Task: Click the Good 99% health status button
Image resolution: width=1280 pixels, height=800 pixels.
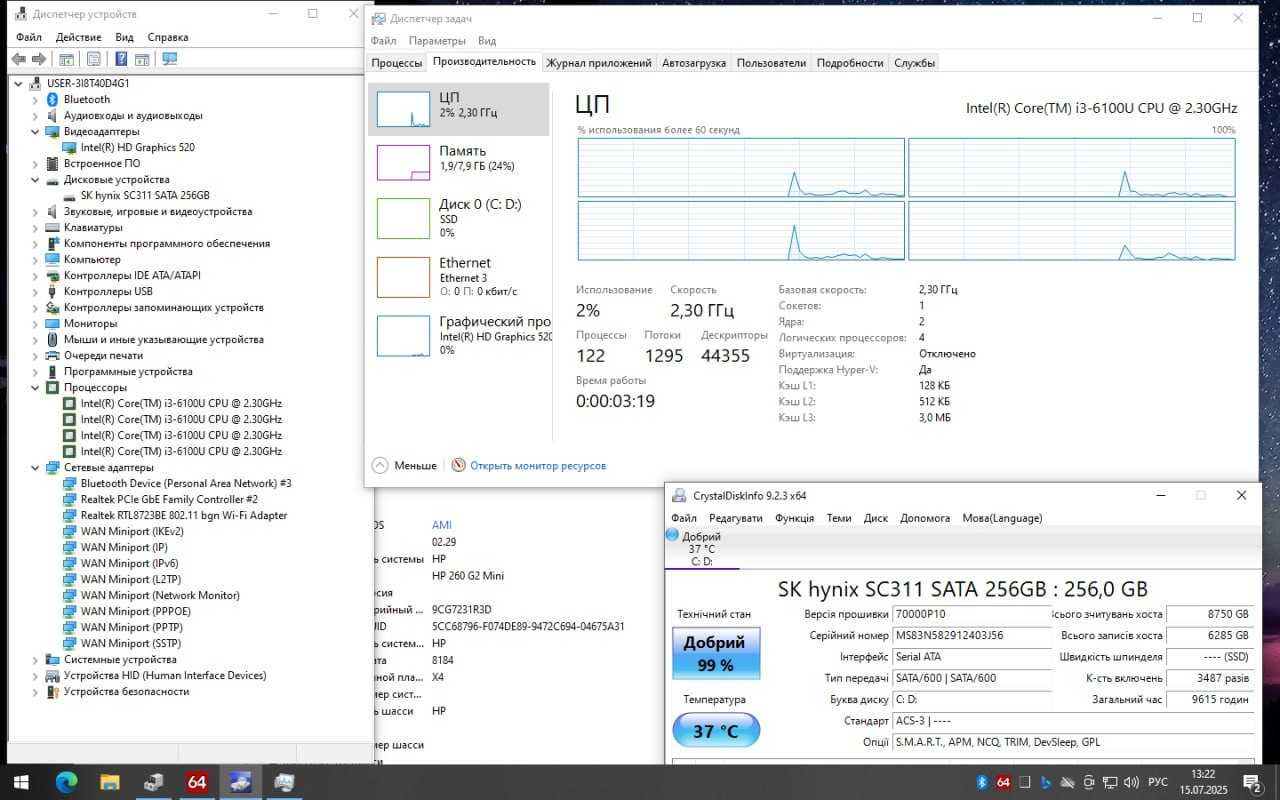Action: coord(716,653)
